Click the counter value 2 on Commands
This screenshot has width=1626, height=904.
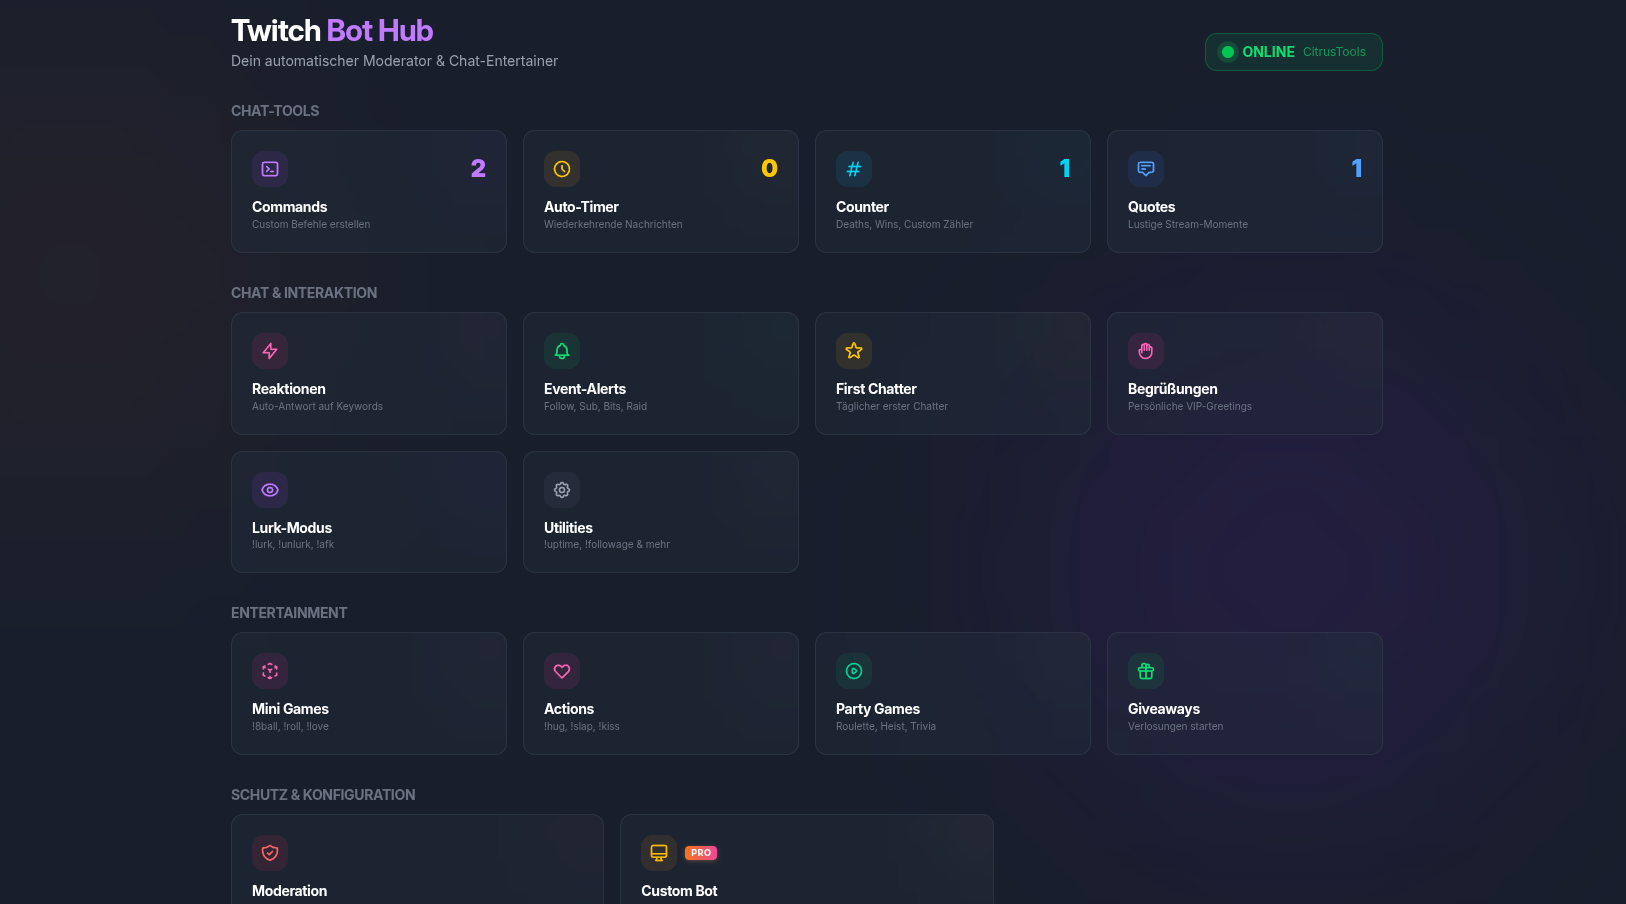click(479, 169)
